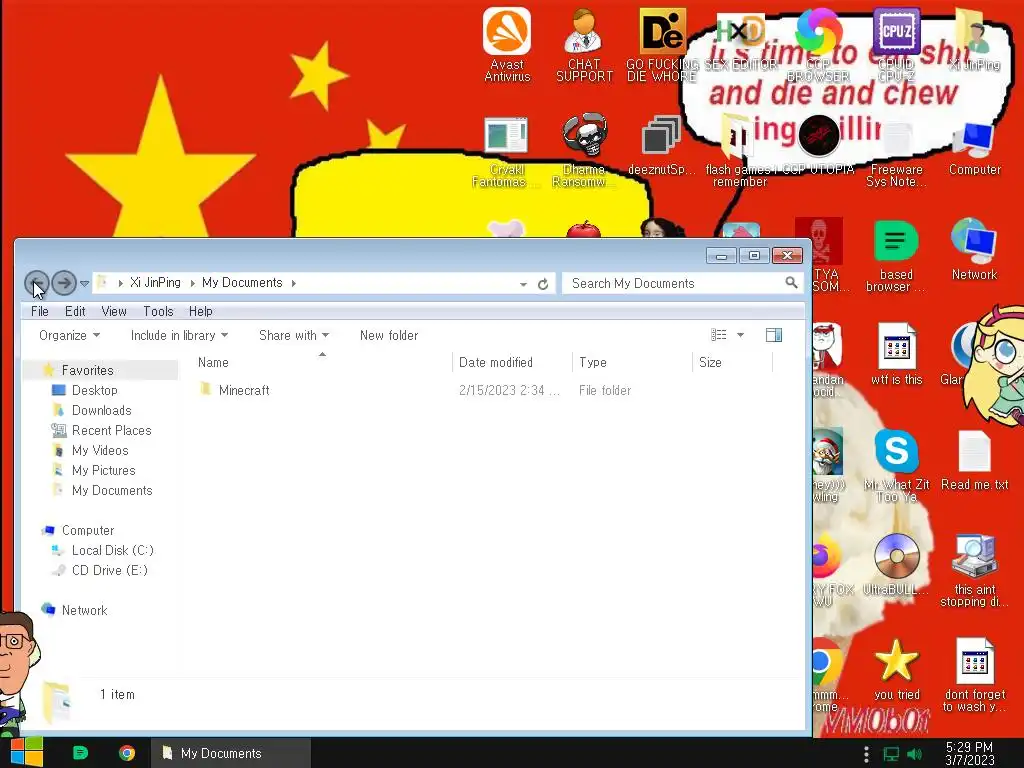Screen dimensions: 1024x768
Task: Sort by the Name column header
Action: point(323,362)
